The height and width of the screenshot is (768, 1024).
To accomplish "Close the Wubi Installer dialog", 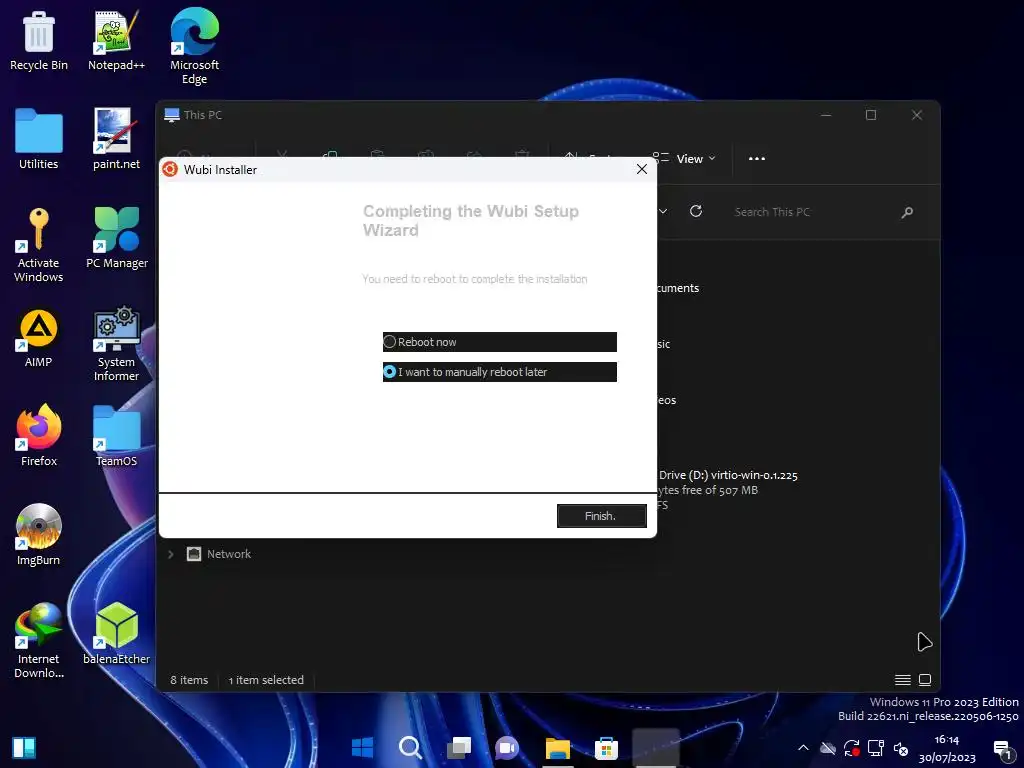I will point(642,169).
